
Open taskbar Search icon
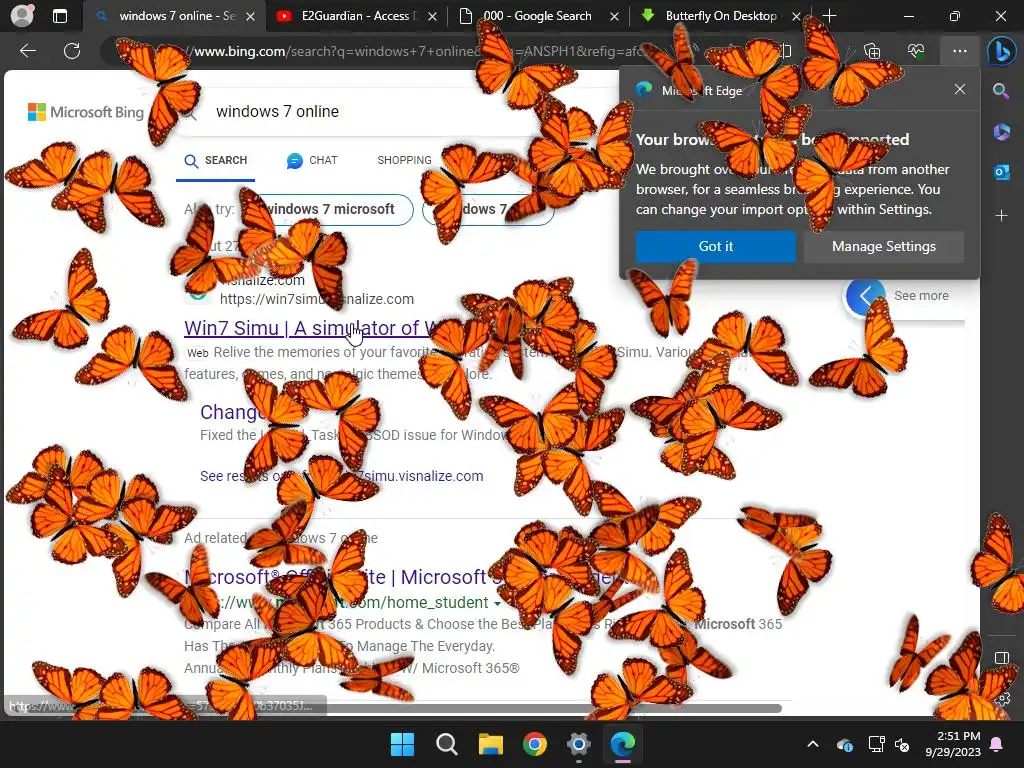point(447,744)
